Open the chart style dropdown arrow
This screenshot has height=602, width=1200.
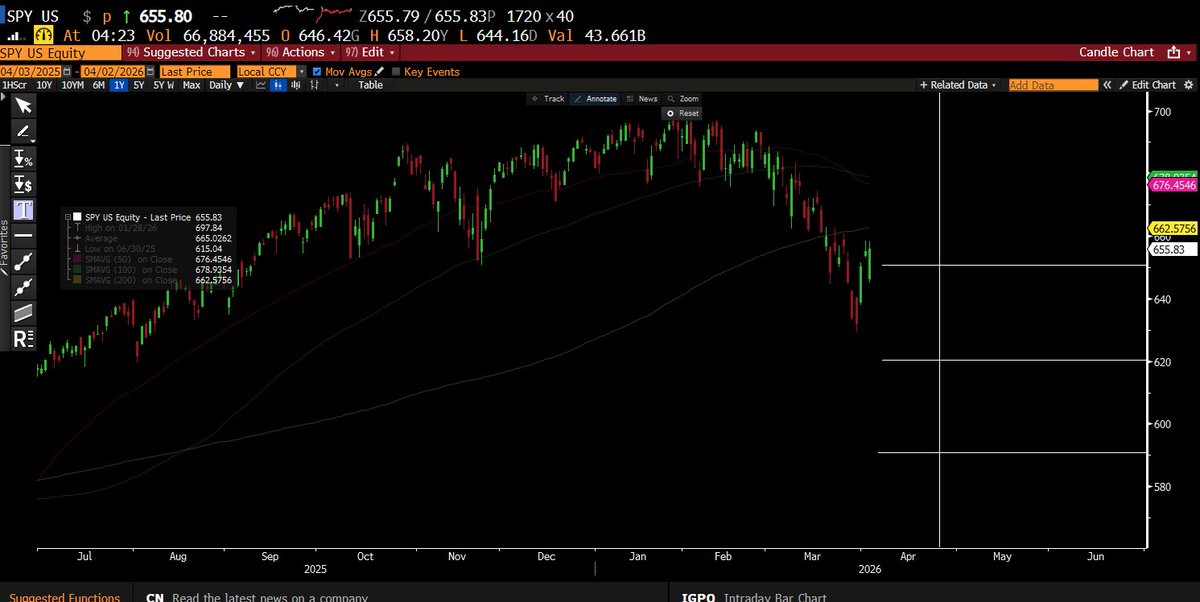pos(337,85)
